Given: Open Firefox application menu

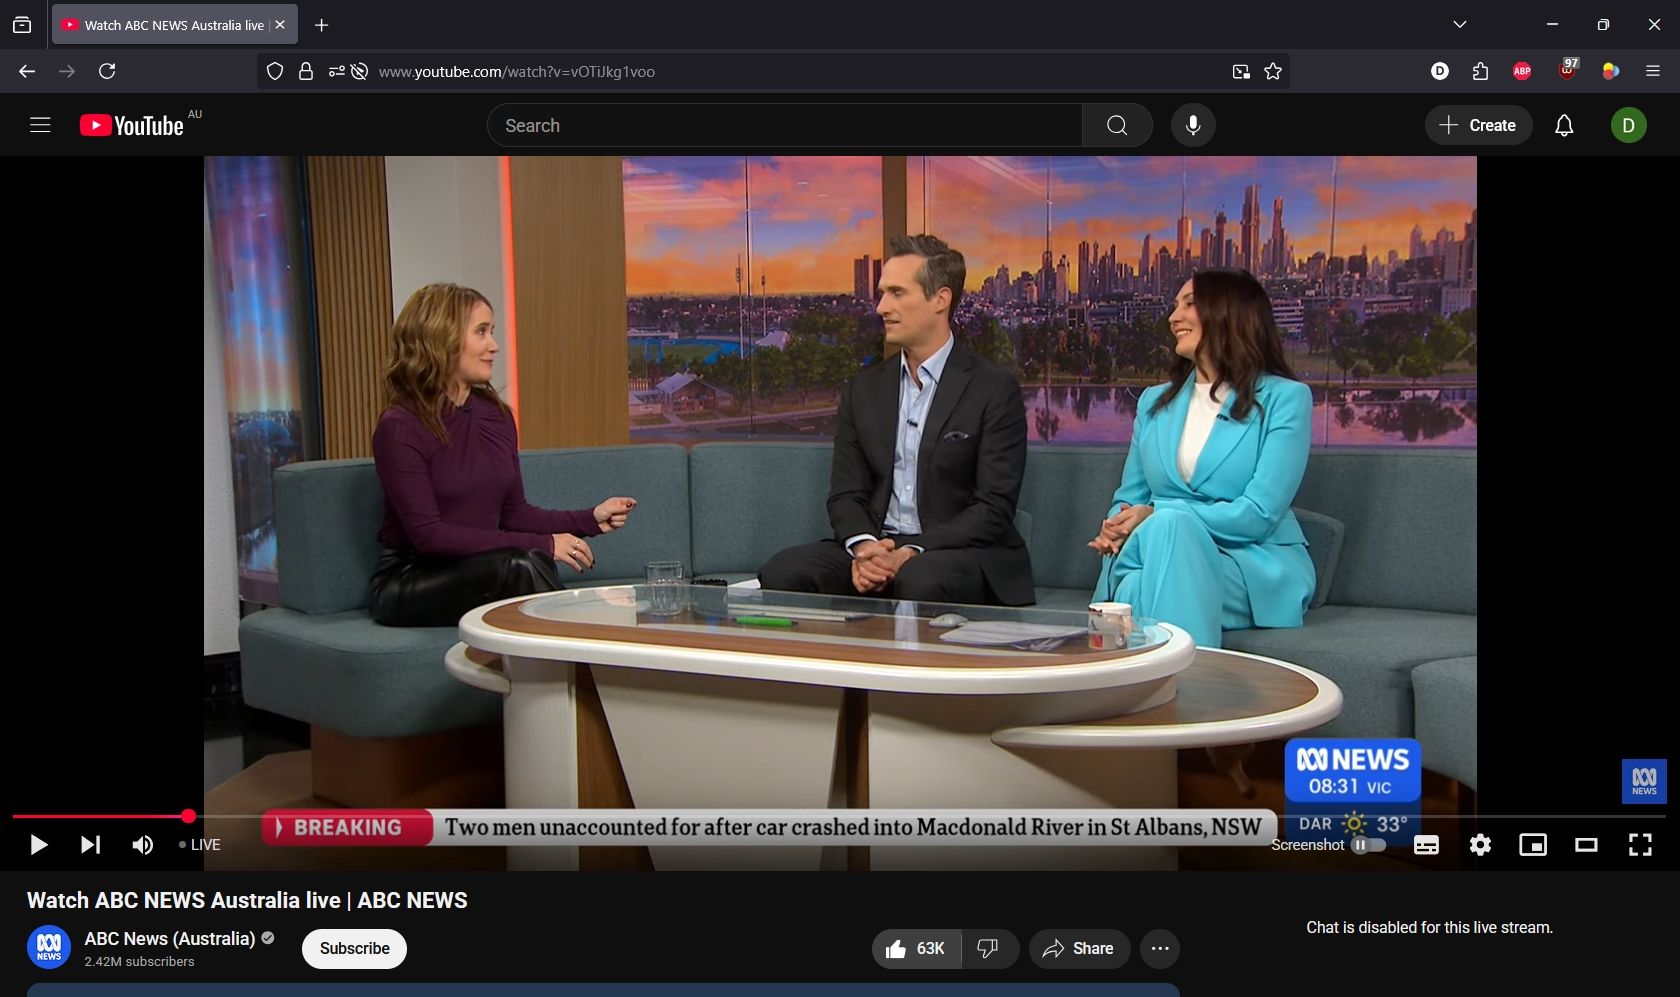Looking at the screenshot, I should (x=1652, y=71).
